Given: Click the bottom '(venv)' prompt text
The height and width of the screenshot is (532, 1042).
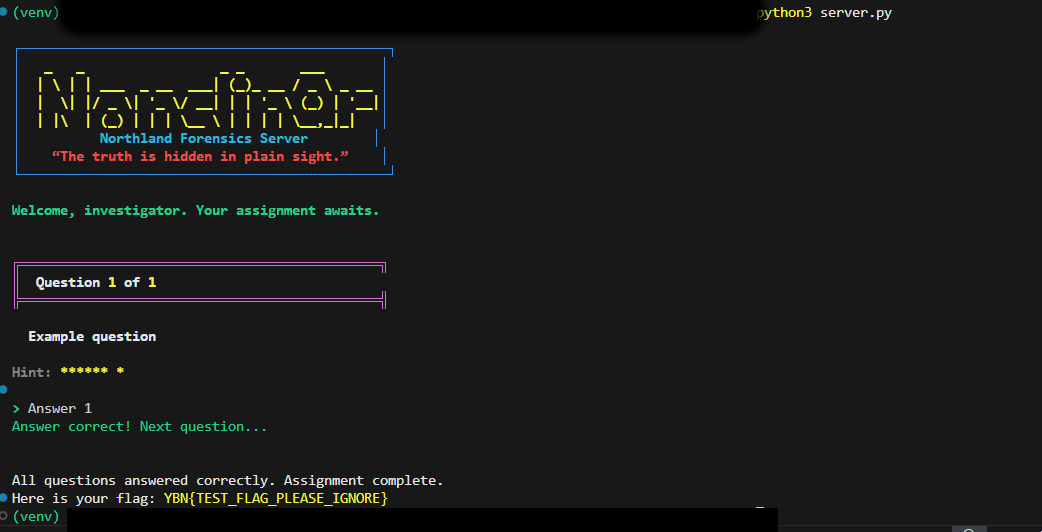Looking at the screenshot, I should [36, 516].
